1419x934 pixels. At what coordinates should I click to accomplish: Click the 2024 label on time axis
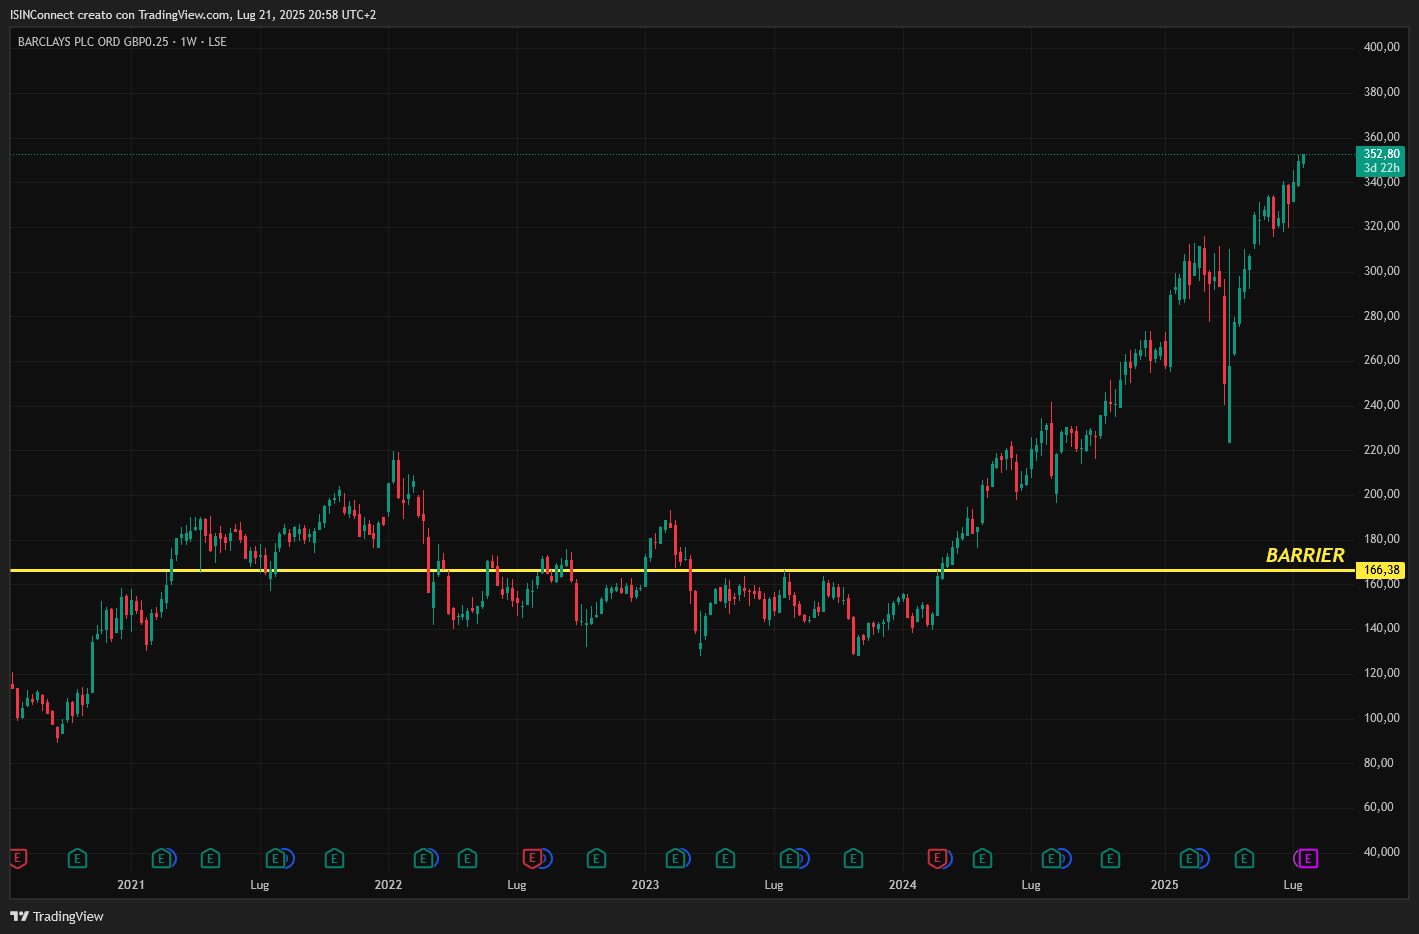click(902, 885)
